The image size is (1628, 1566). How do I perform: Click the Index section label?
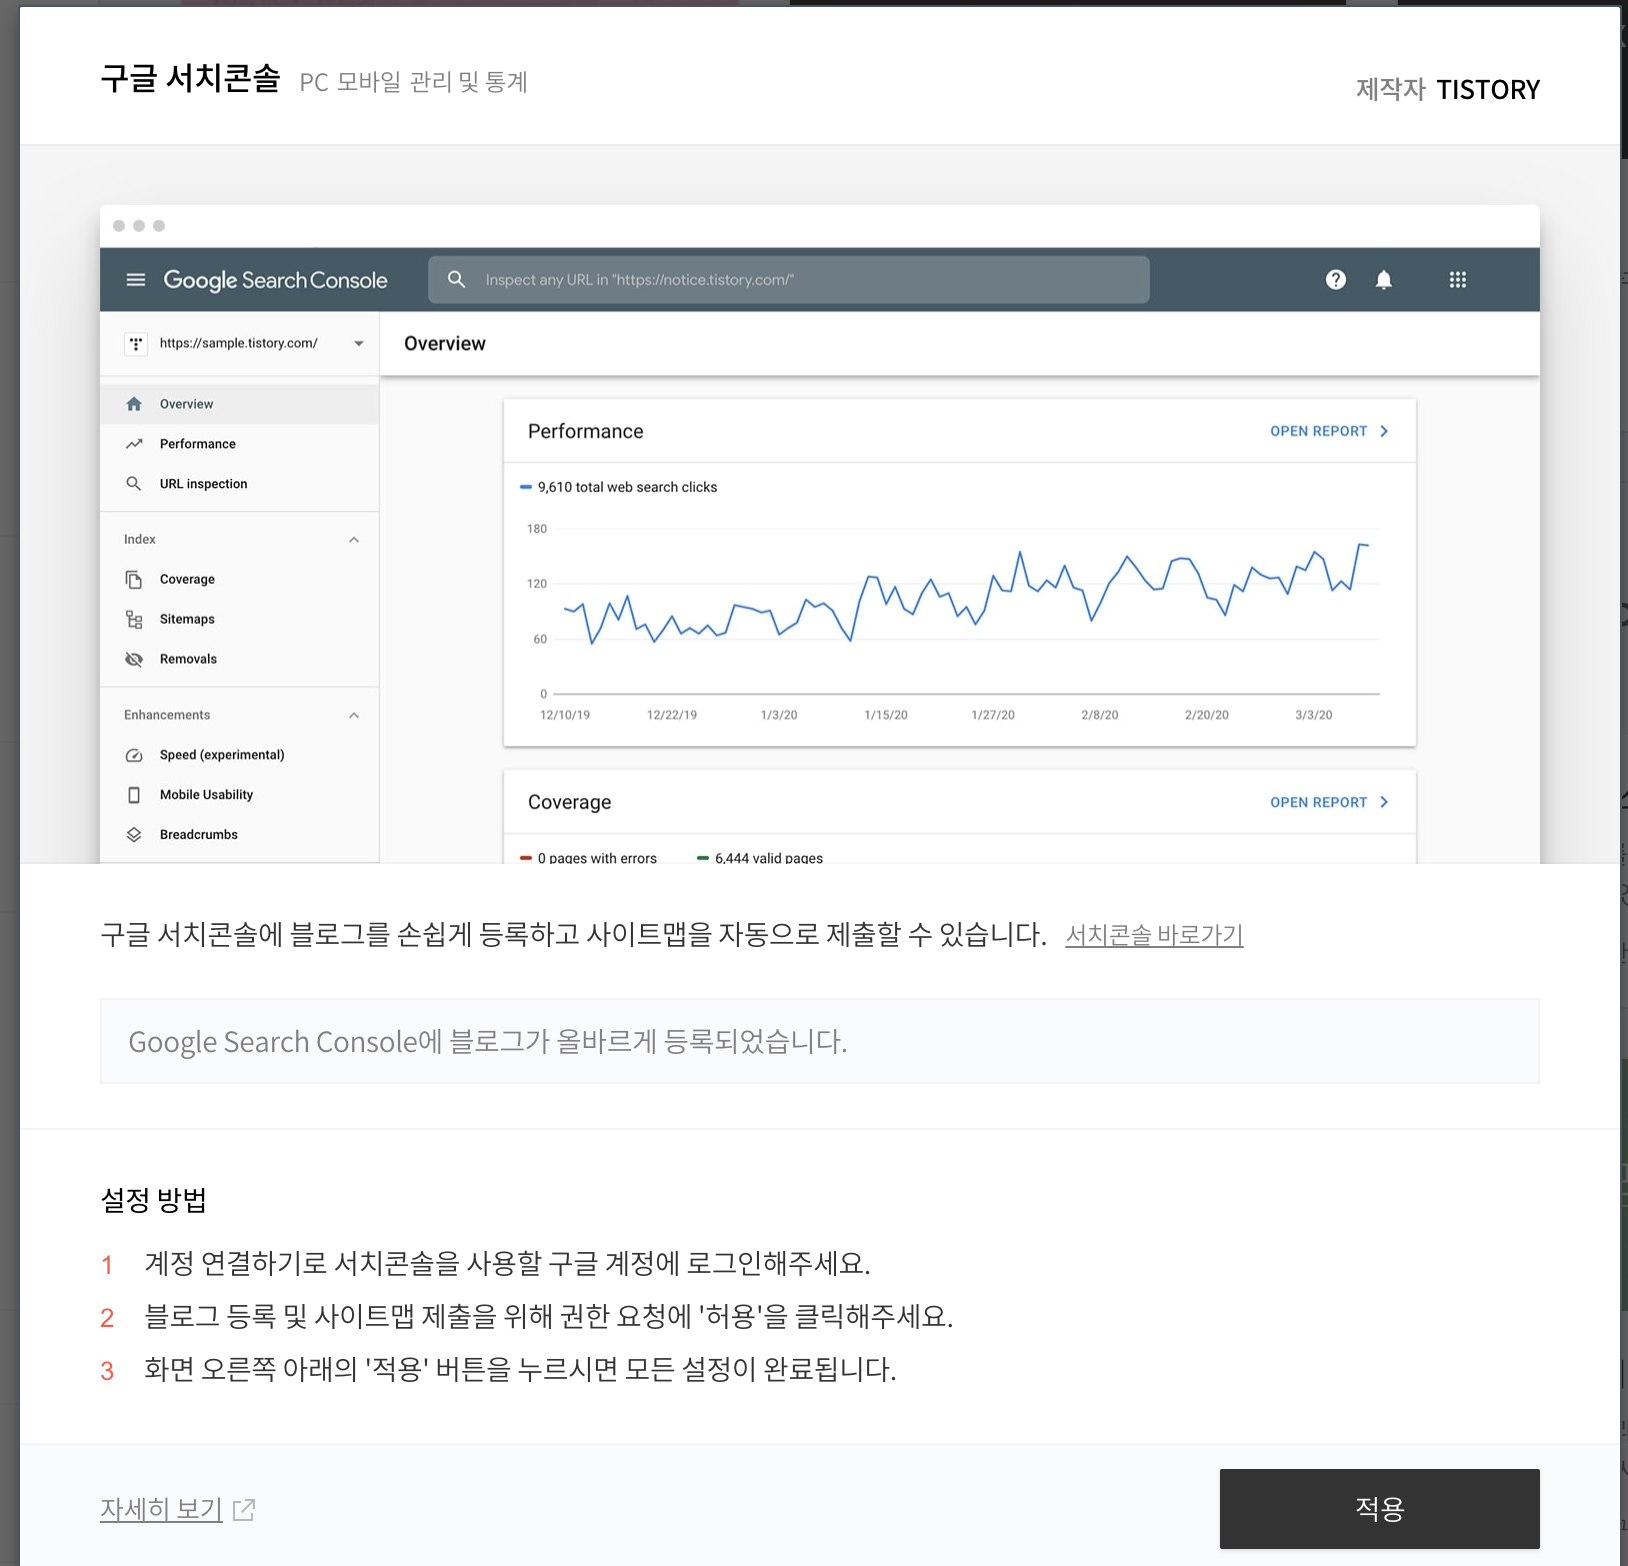[140, 540]
